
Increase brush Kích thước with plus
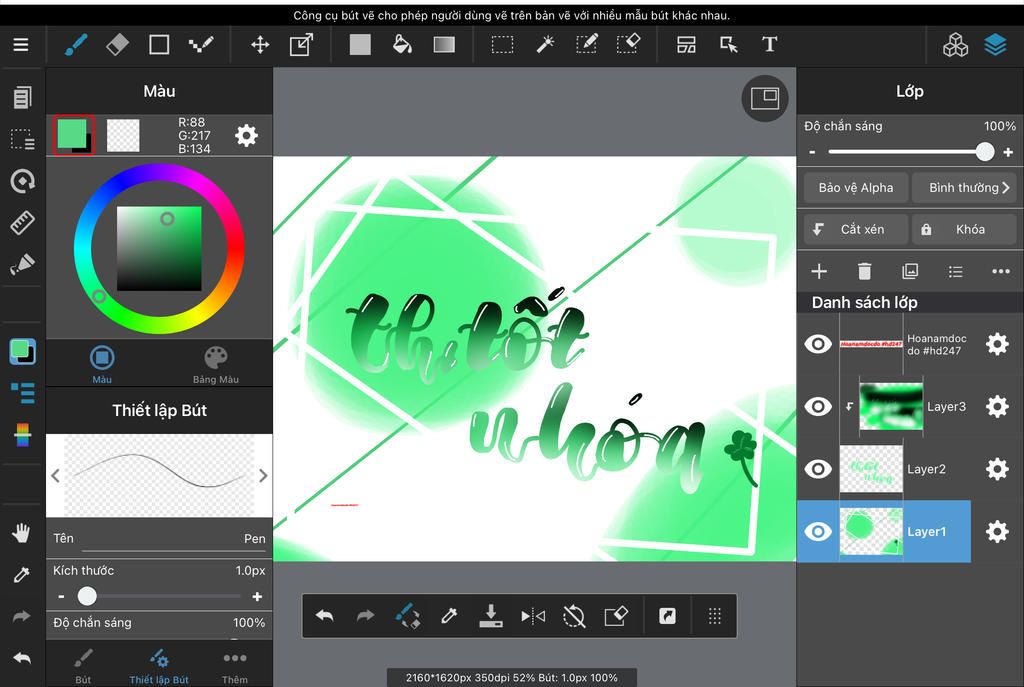257,596
